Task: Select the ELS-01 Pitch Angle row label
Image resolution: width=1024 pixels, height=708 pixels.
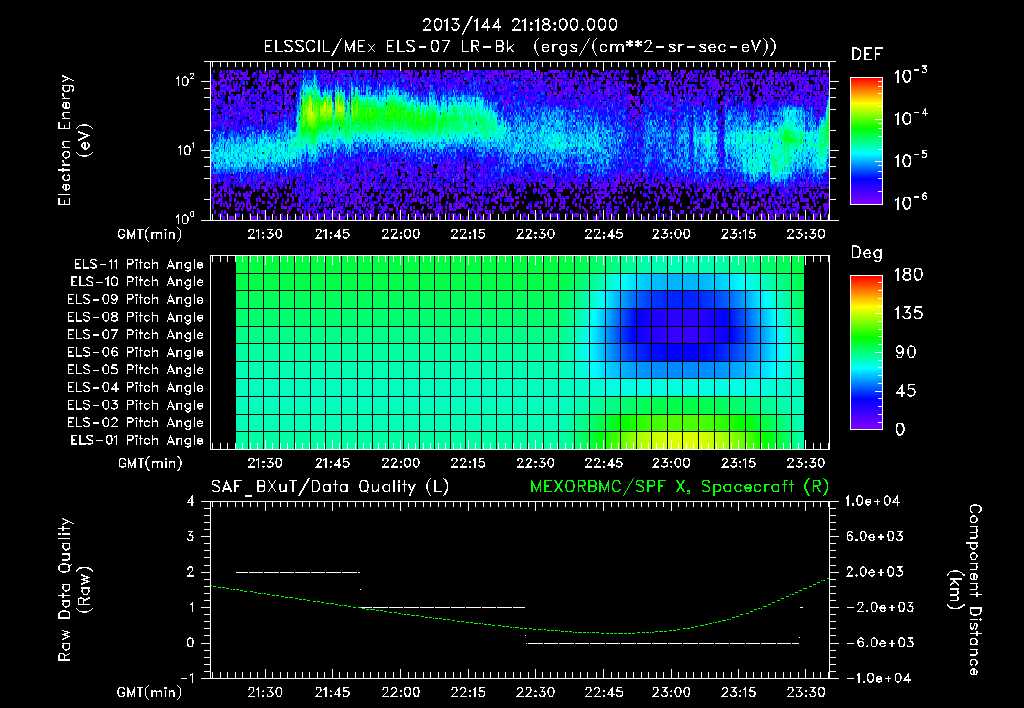Action: click(x=137, y=441)
